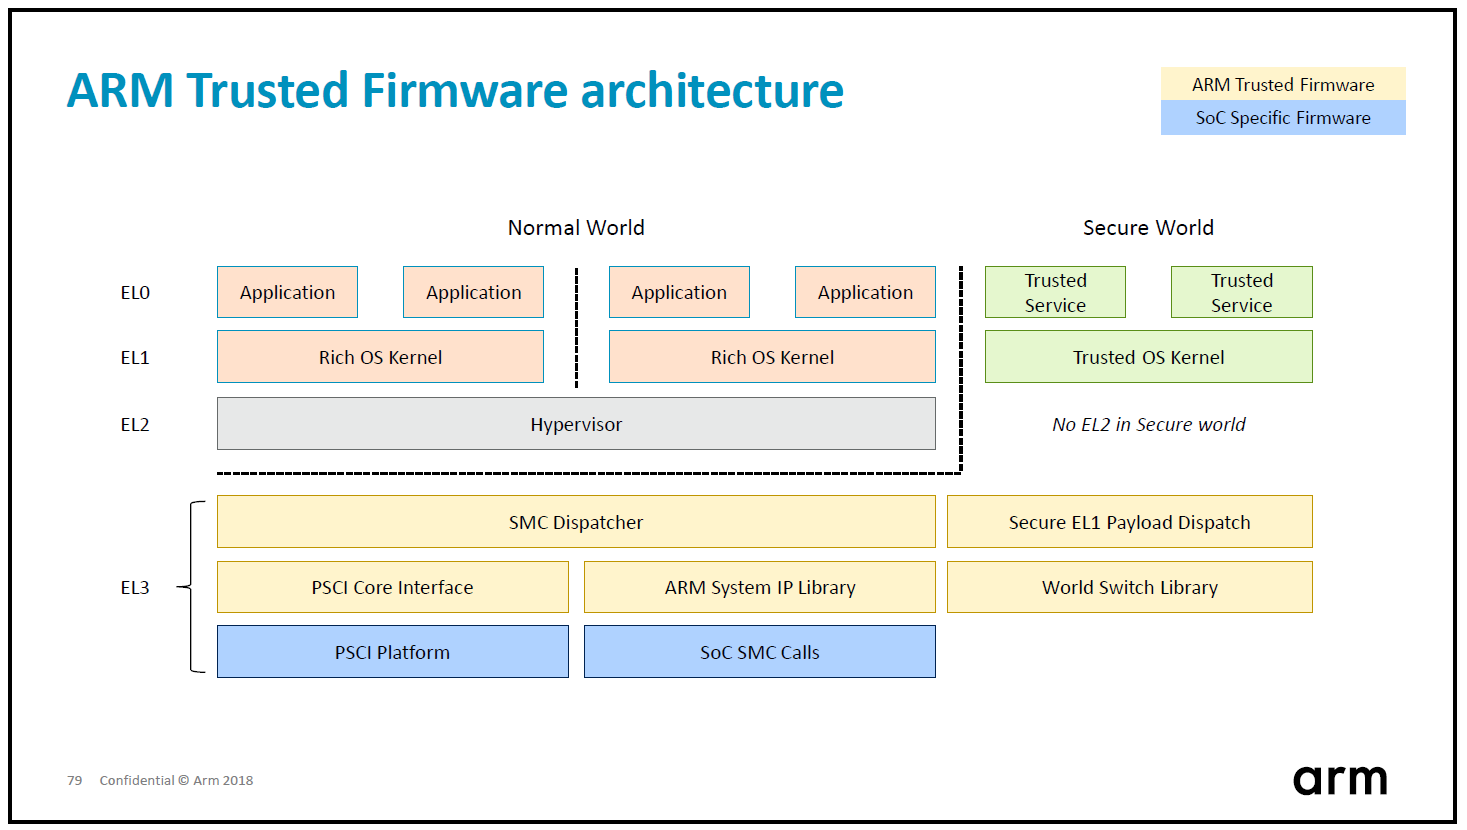The height and width of the screenshot is (830, 1467).
Task: Click the PSCI Core Interface block
Action: pos(392,587)
